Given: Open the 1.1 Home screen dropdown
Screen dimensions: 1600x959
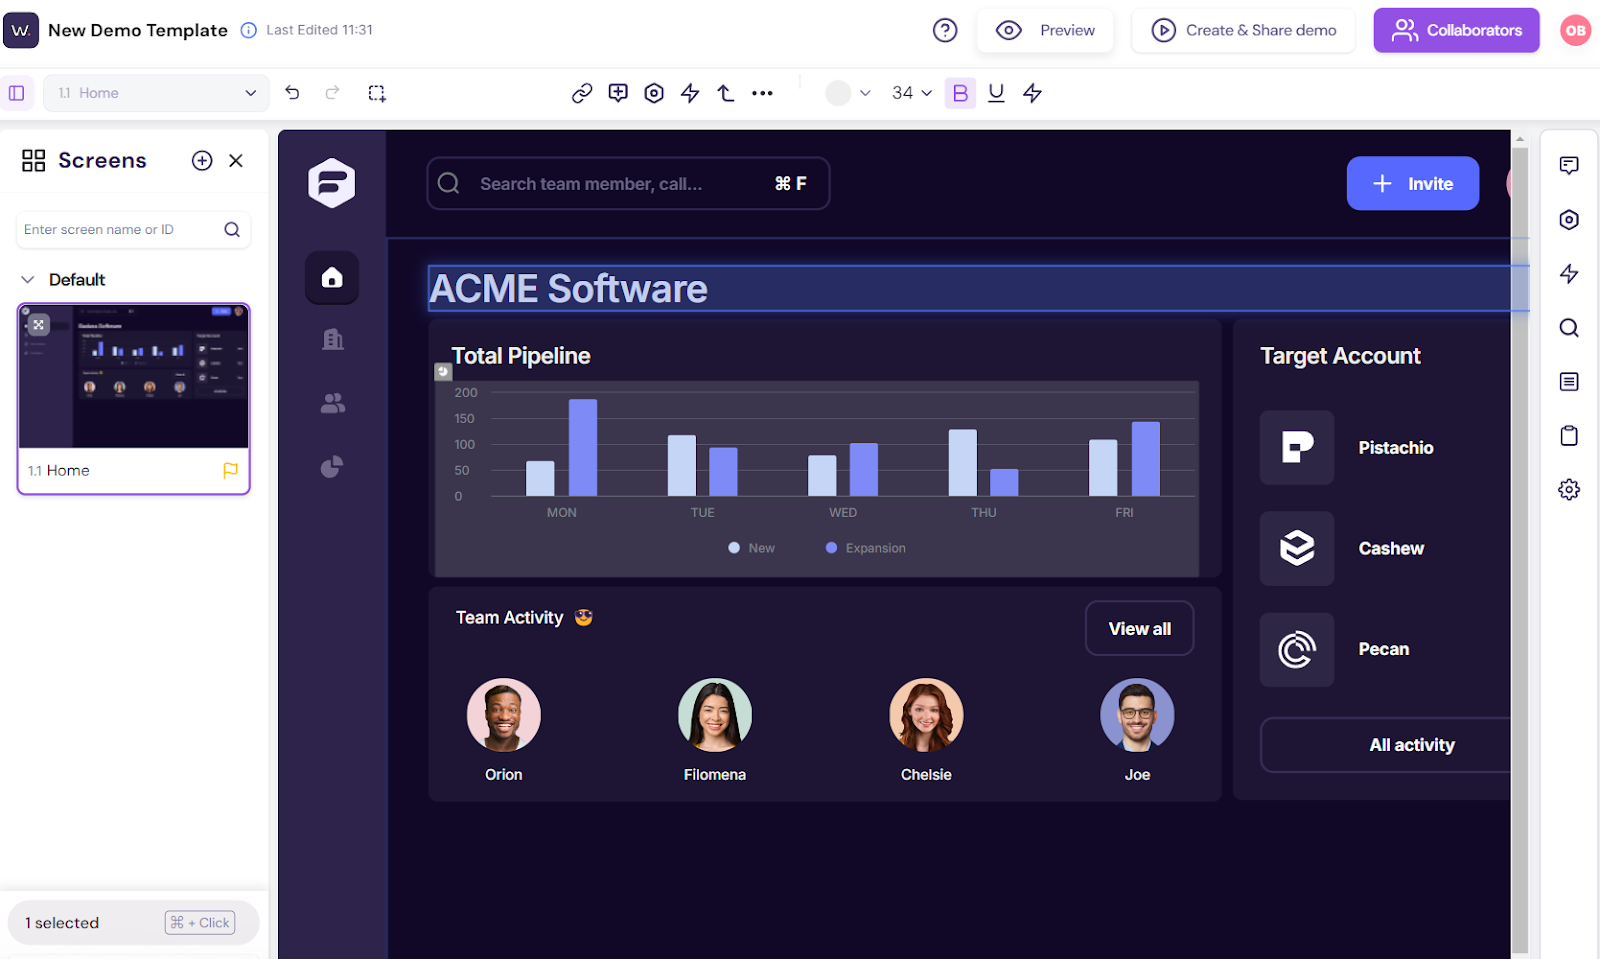Looking at the screenshot, I should [156, 93].
